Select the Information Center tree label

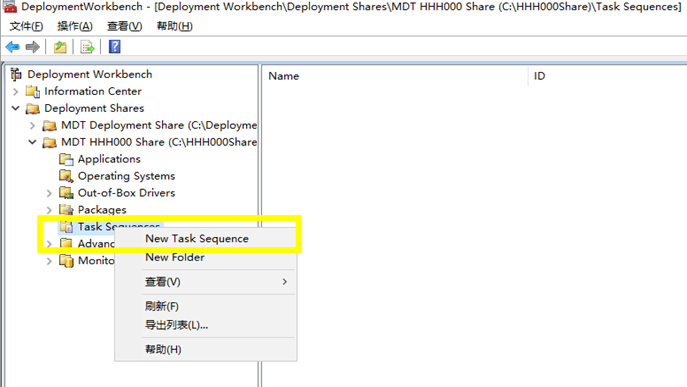click(93, 91)
